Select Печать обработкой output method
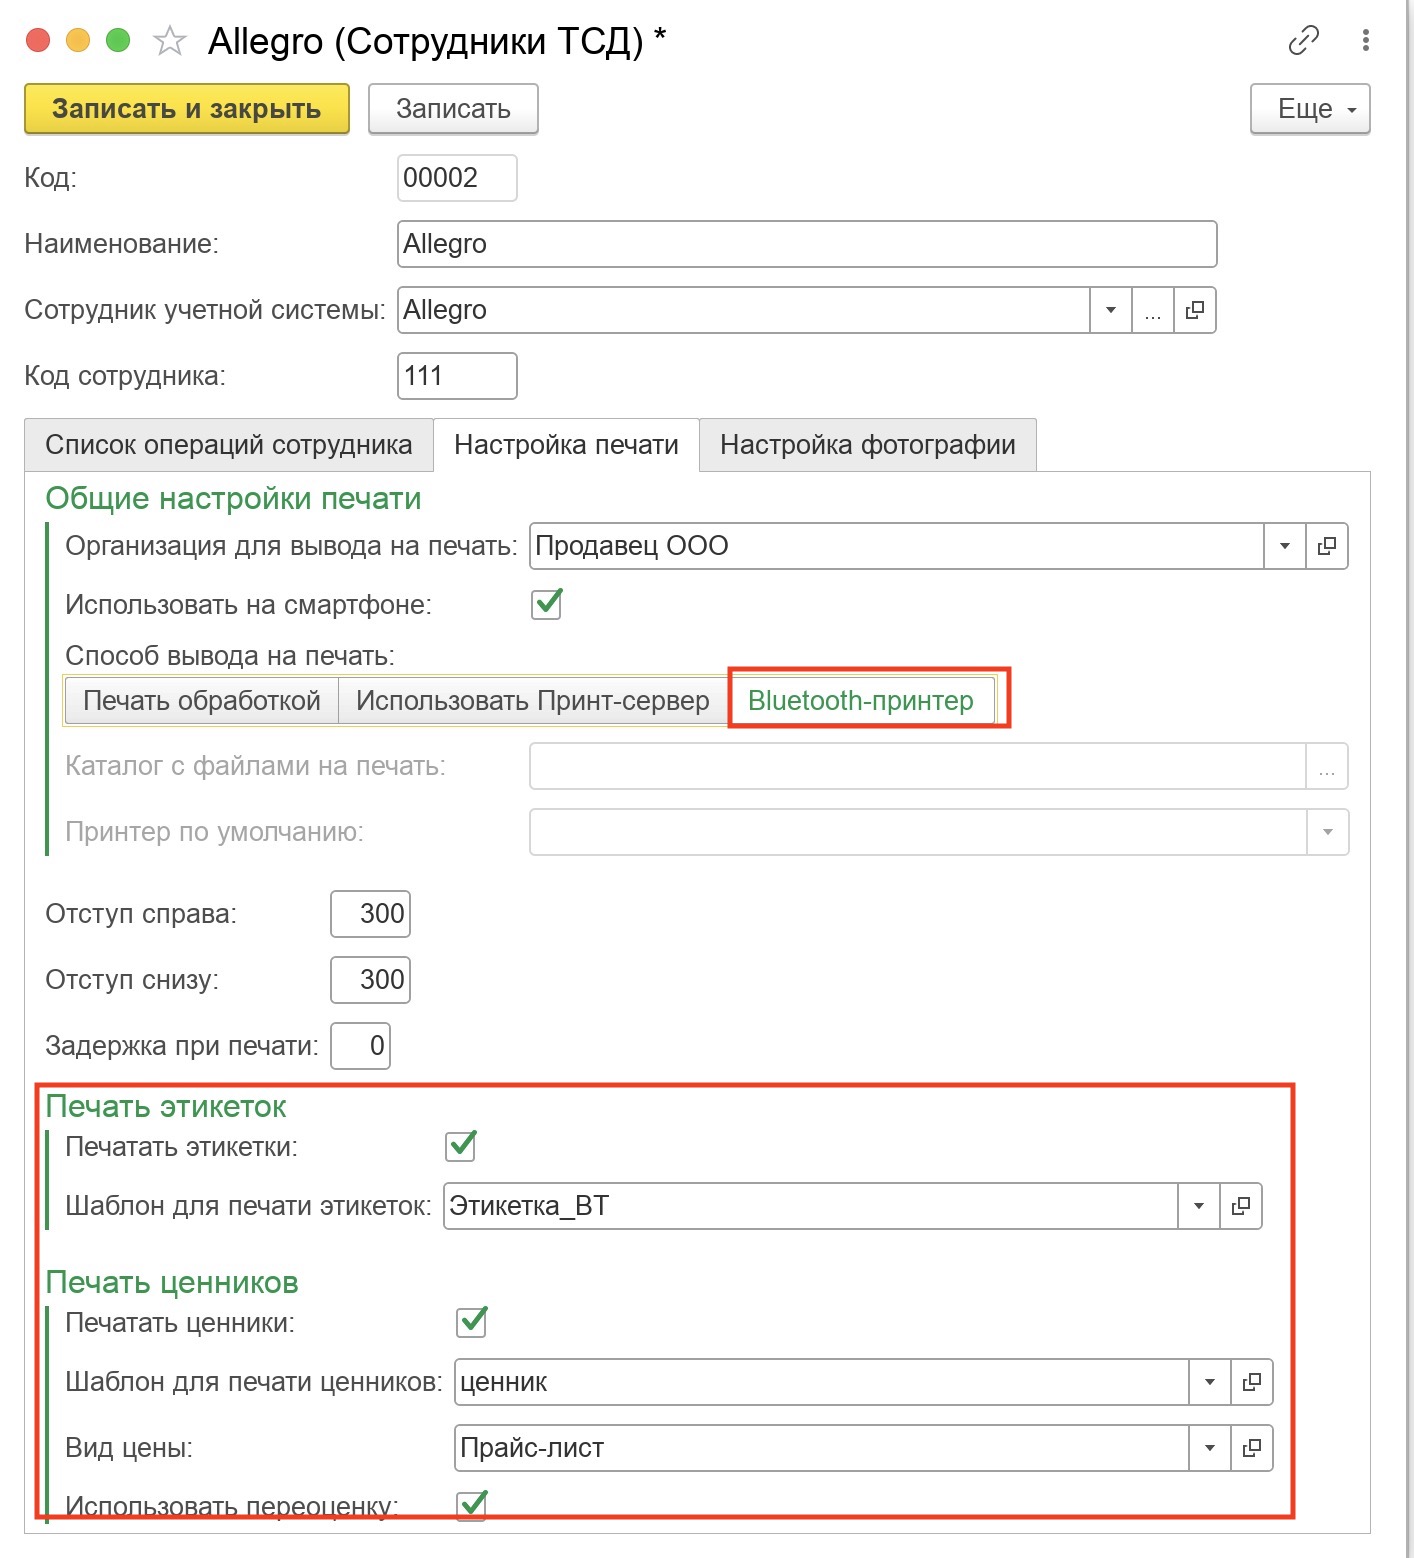This screenshot has height=1558, width=1414. [x=202, y=701]
